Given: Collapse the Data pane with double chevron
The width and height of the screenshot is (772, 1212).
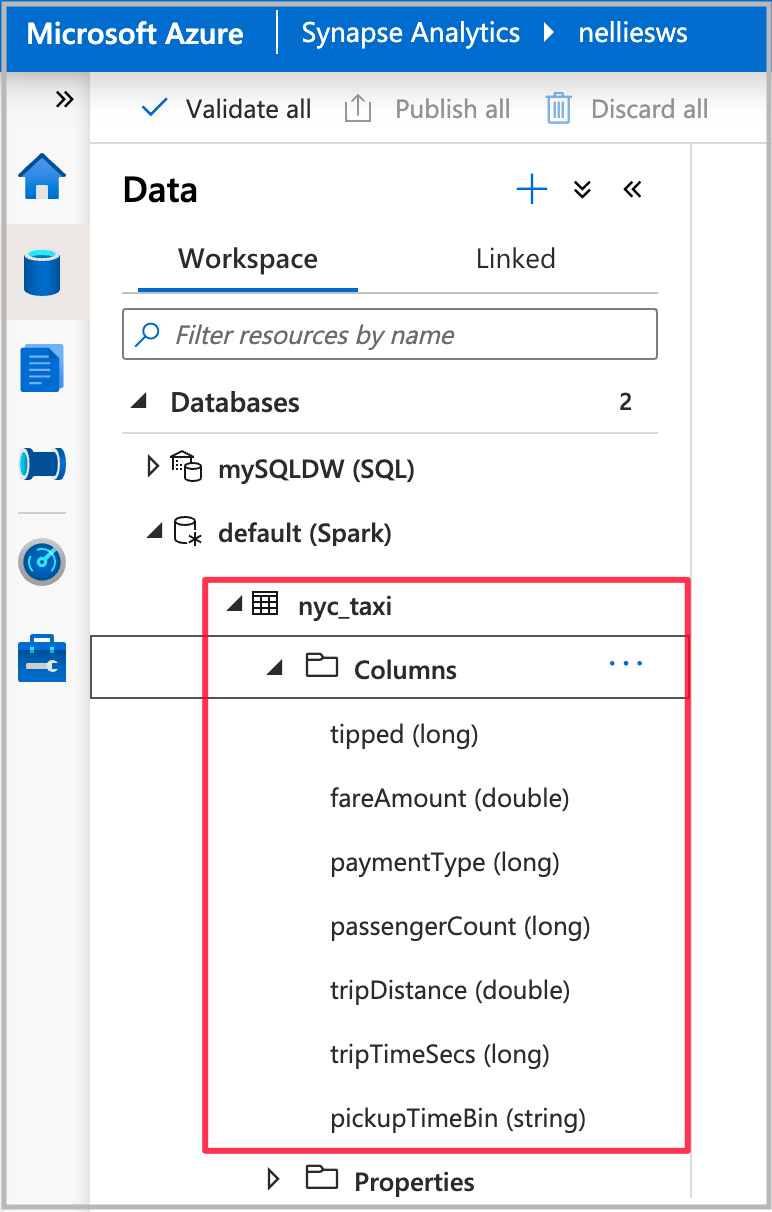Looking at the screenshot, I should point(632,189).
